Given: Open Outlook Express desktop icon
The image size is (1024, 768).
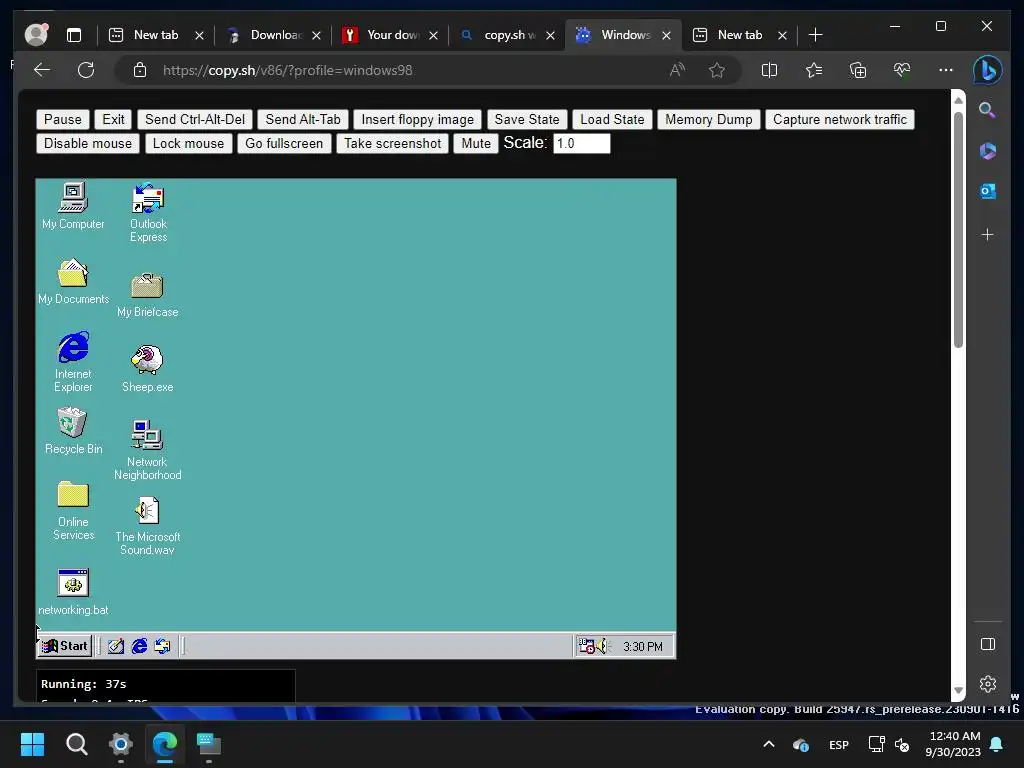Looking at the screenshot, I should (148, 212).
